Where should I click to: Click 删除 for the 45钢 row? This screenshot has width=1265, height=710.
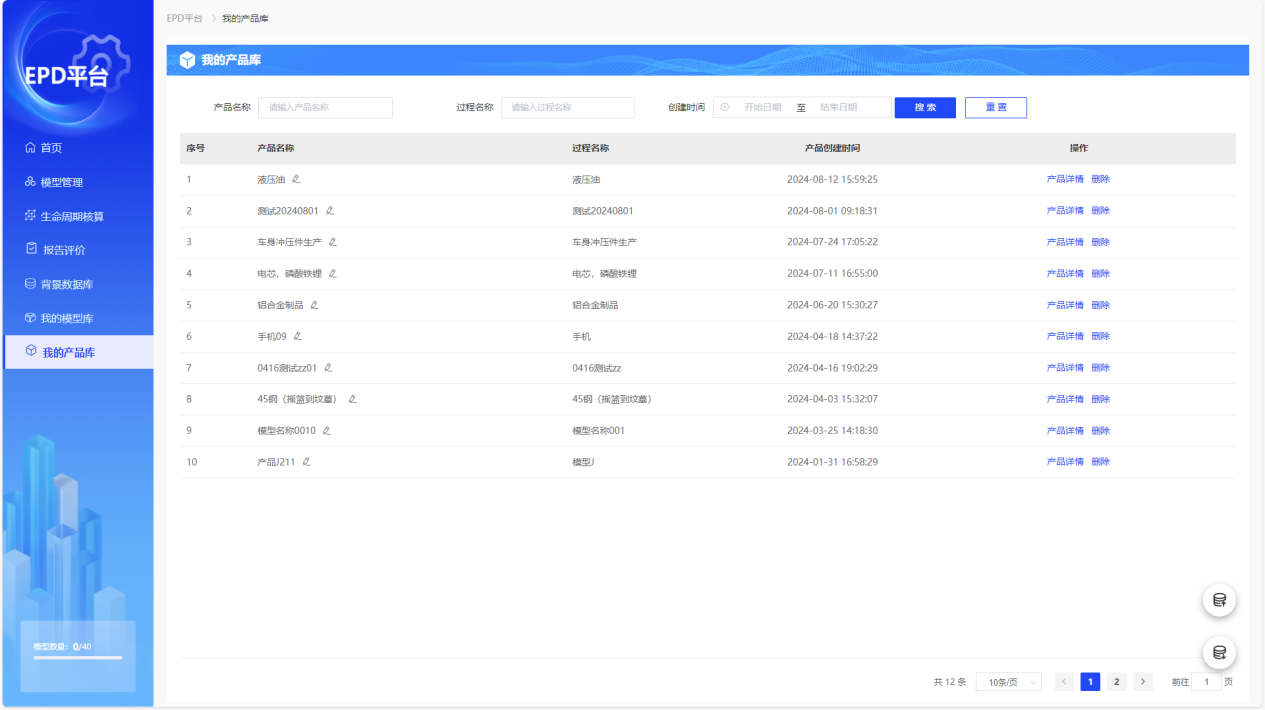(1100, 399)
